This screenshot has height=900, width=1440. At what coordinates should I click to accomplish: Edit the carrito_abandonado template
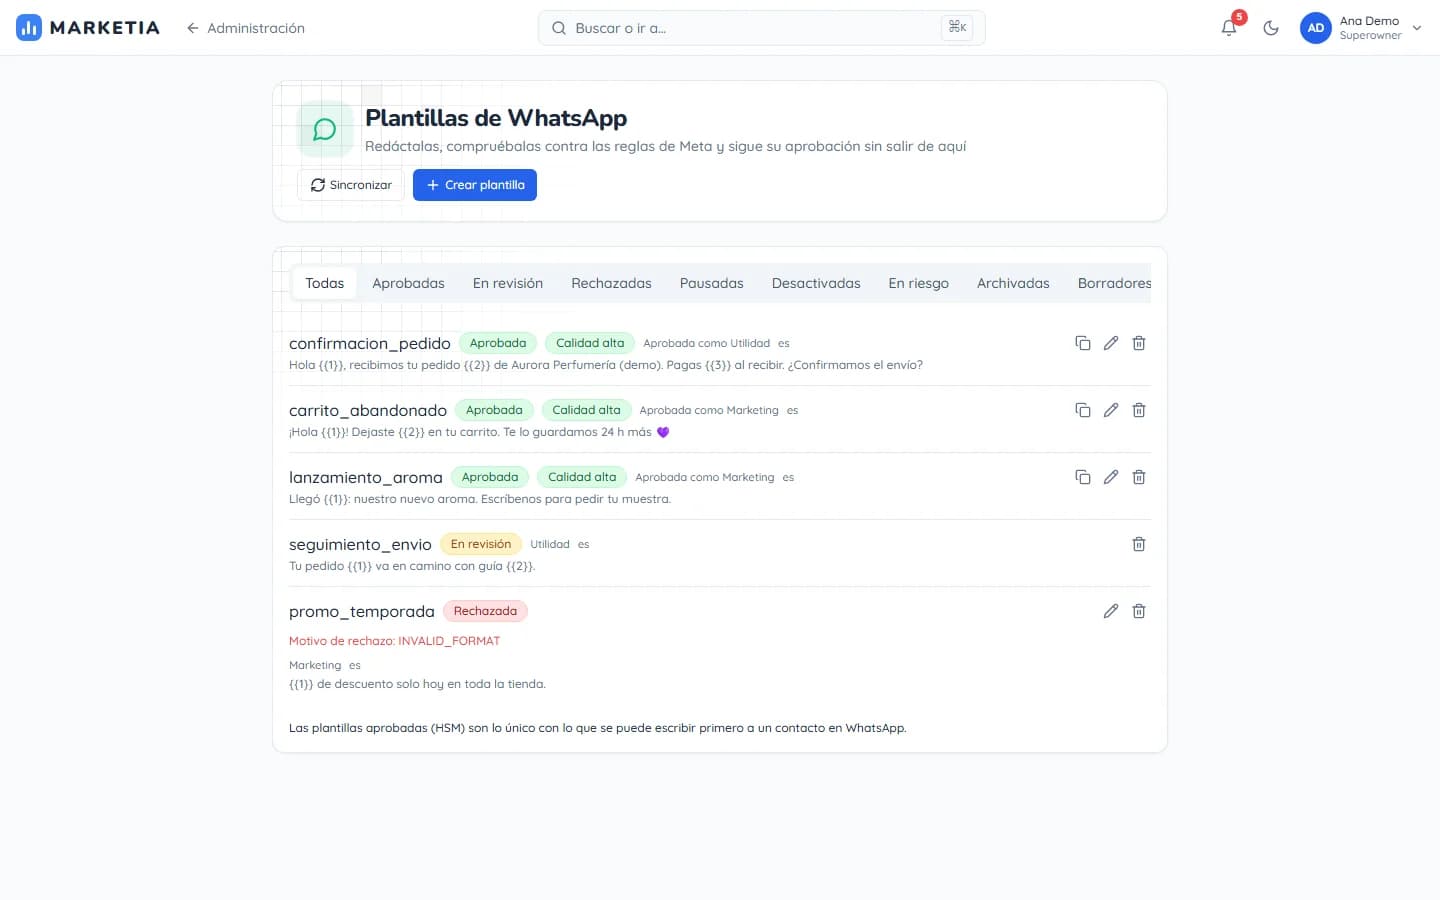click(1111, 410)
